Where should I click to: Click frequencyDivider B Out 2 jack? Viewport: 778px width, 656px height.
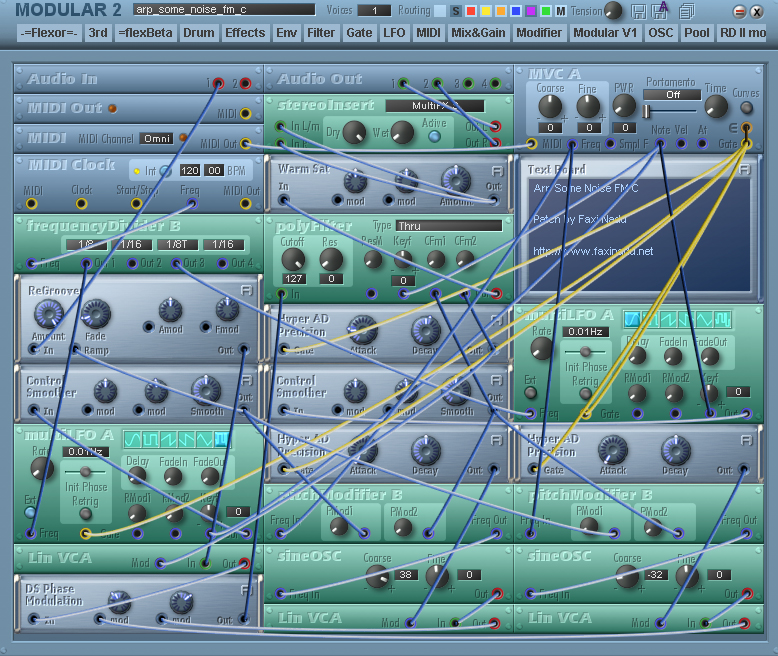(x=132, y=263)
